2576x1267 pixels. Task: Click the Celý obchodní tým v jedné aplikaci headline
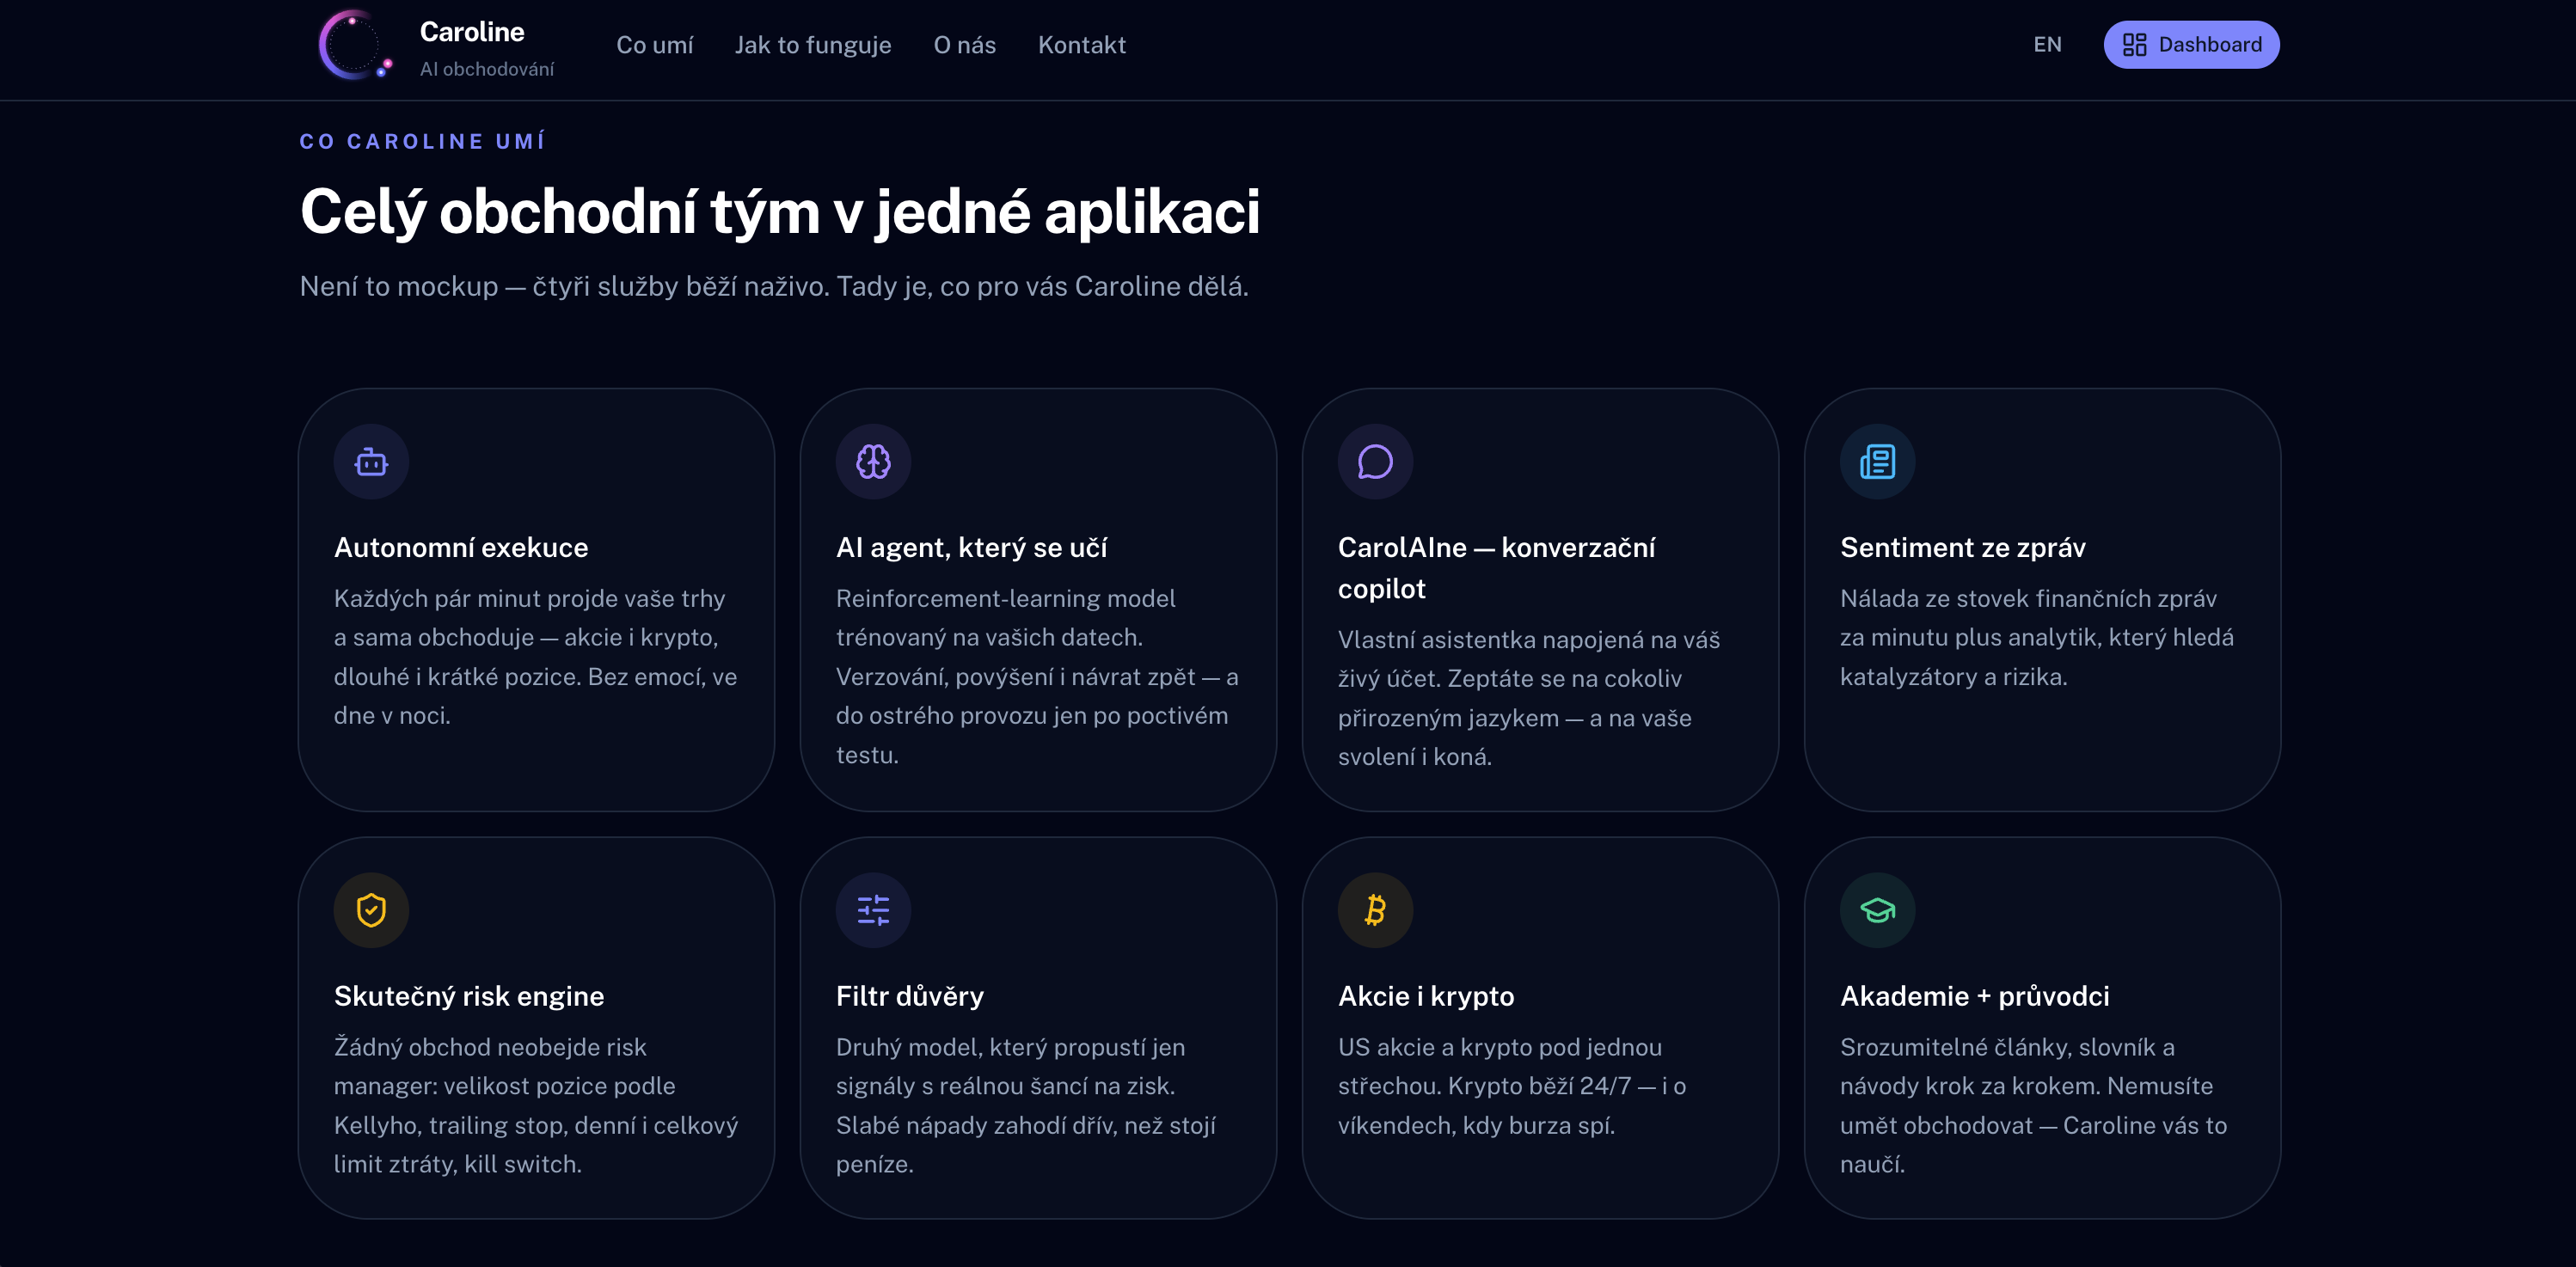[779, 212]
